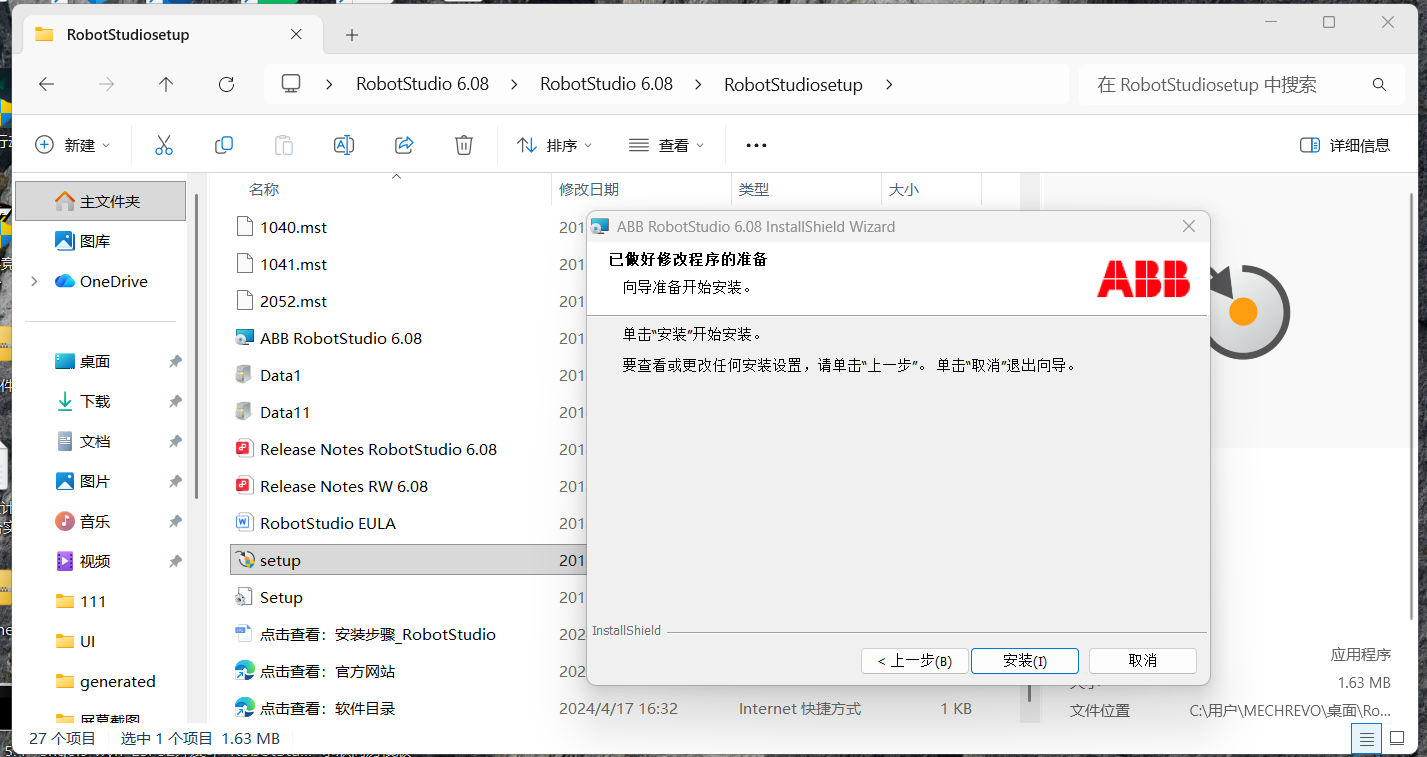Close the RobotStudiosetup tab
This screenshot has width=1427, height=757.
[296, 34]
